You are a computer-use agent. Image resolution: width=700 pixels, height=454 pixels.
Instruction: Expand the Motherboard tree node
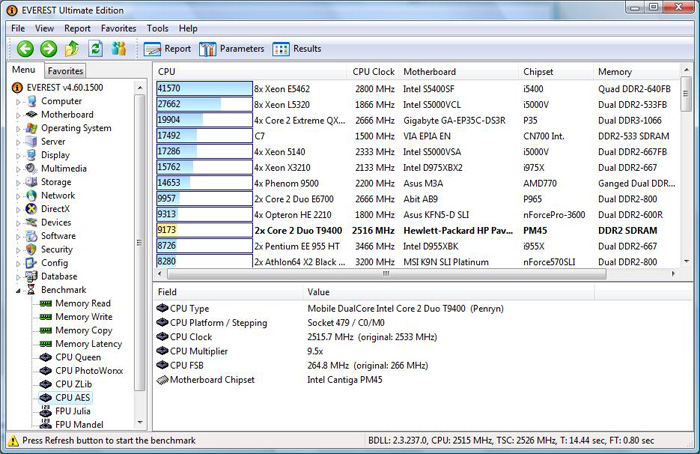point(19,115)
